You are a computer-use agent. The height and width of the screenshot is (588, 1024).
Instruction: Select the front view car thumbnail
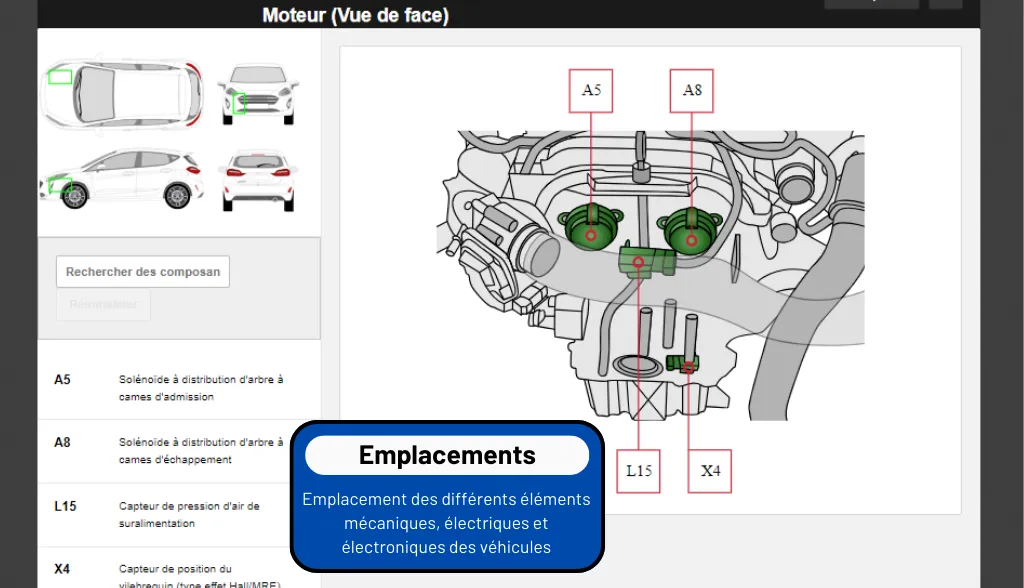coord(259,95)
